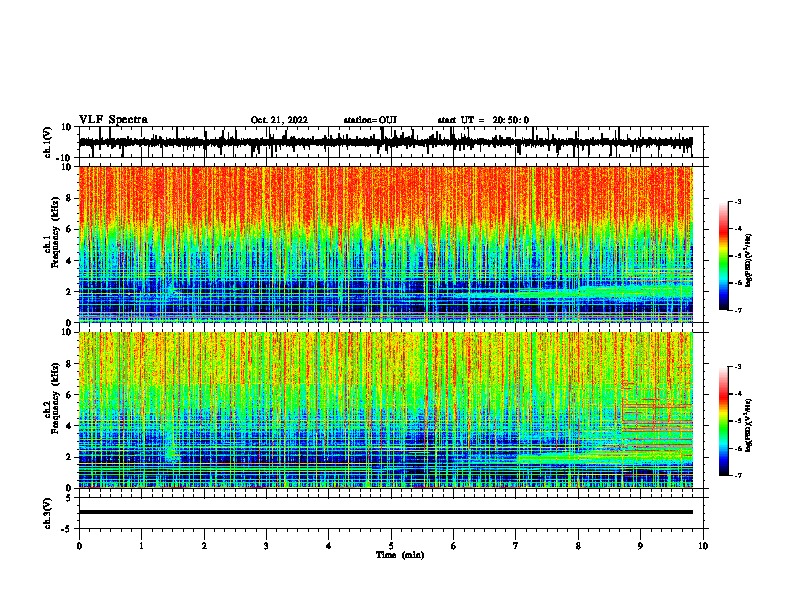The image size is (792, 612).
Task: Click the ch.3 flat voltage trace line
Action: pyautogui.click(x=385, y=512)
